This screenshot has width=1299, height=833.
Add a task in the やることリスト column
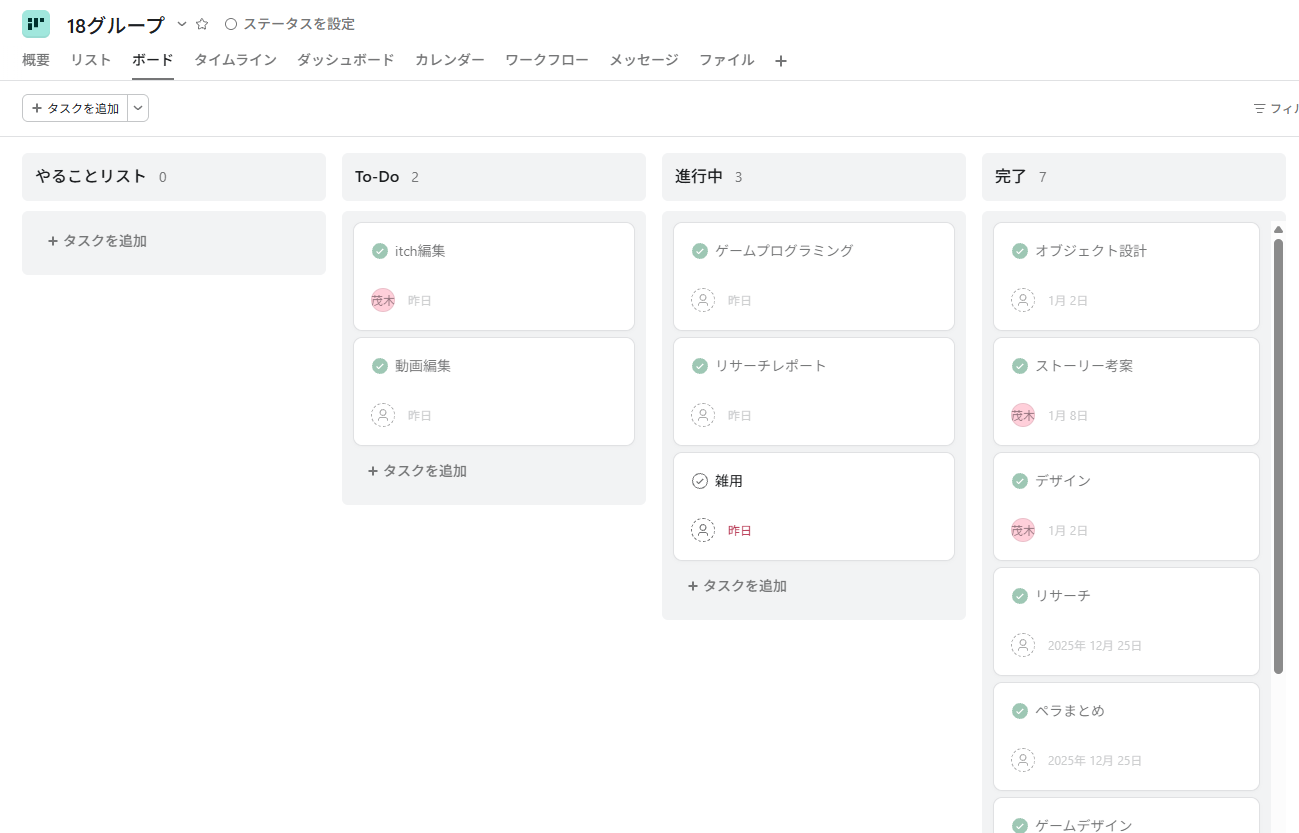(98, 241)
